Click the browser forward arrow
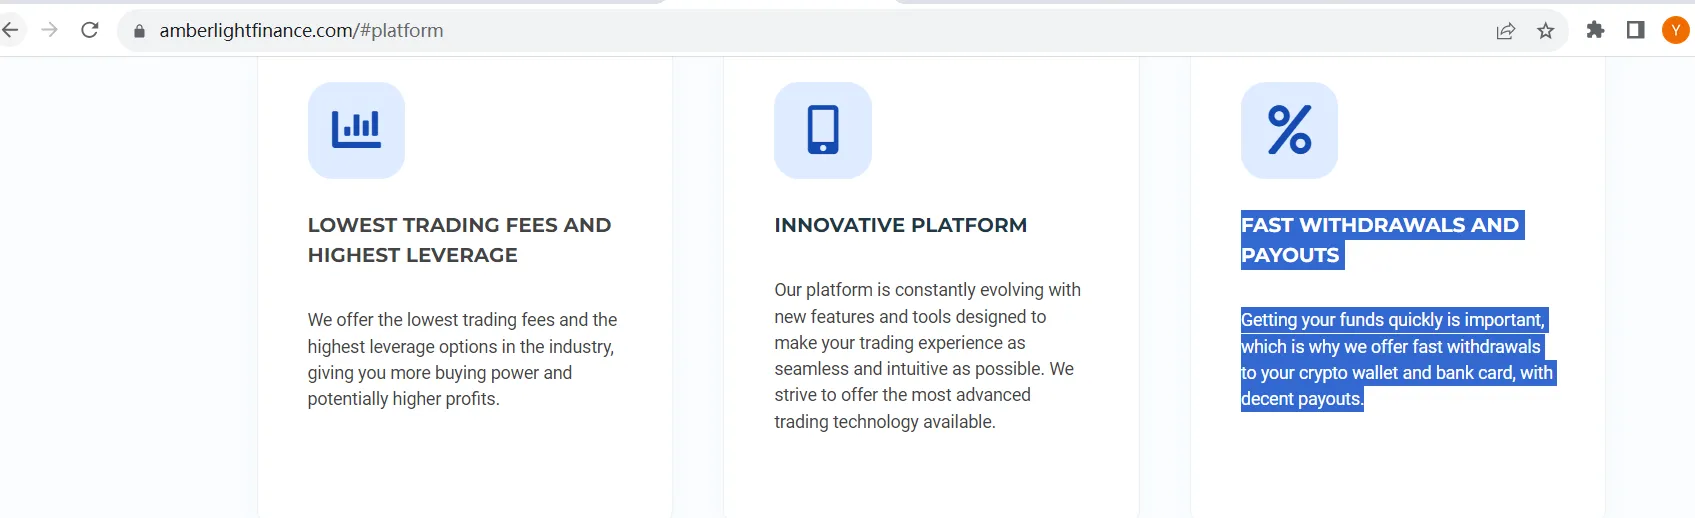Screen dimensions: 1695x518 [x=49, y=30]
